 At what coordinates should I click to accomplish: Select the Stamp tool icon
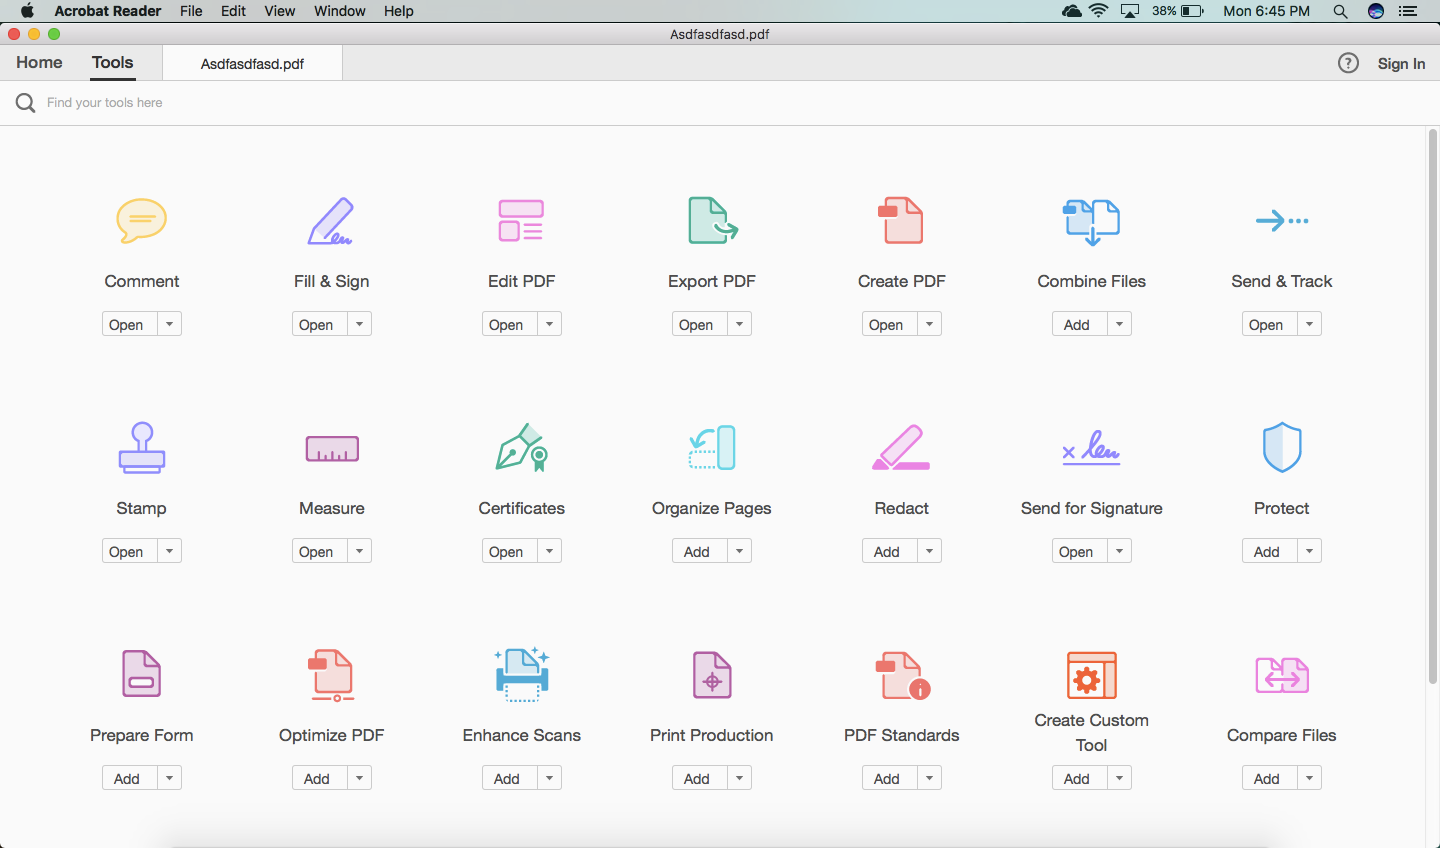click(x=141, y=448)
